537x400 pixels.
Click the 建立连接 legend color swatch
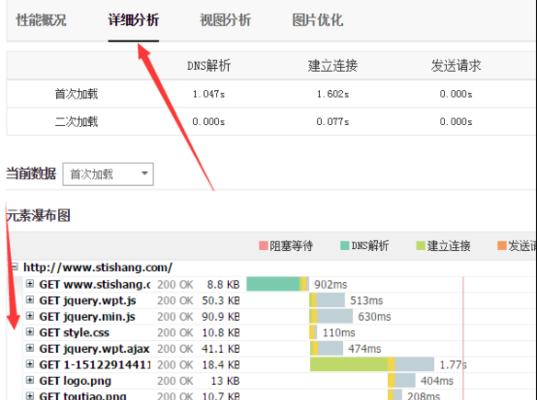(421, 246)
